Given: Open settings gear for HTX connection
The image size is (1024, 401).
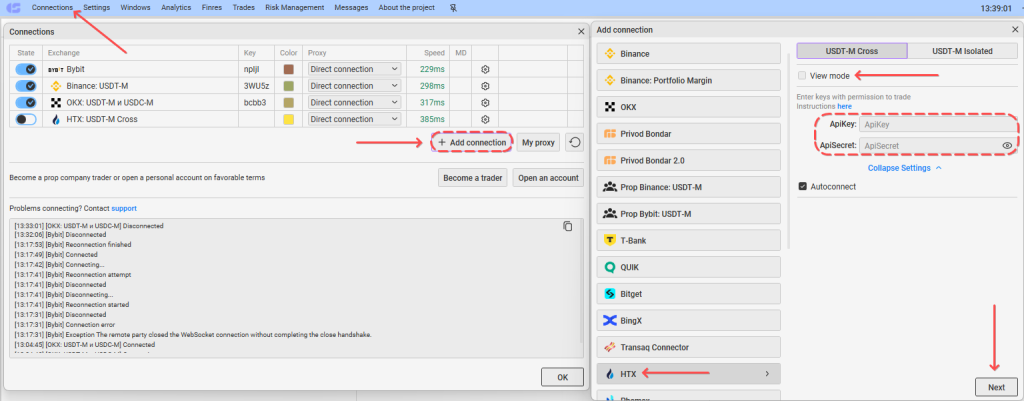Looking at the screenshot, I should pos(485,120).
